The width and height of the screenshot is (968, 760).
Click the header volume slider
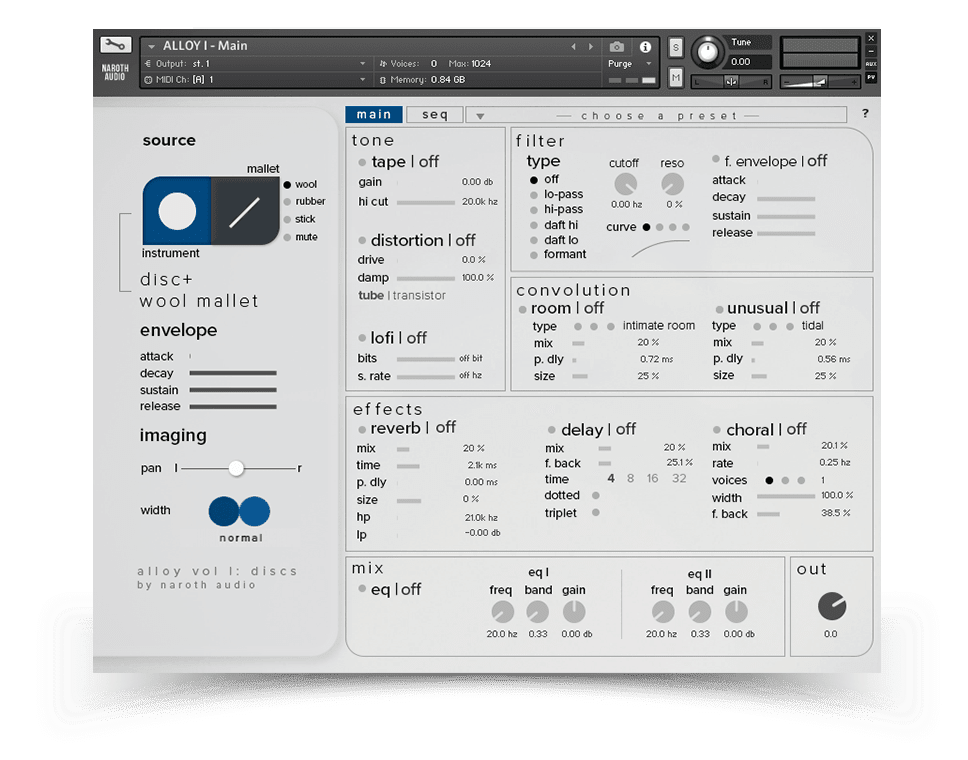click(x=820, y=81)
